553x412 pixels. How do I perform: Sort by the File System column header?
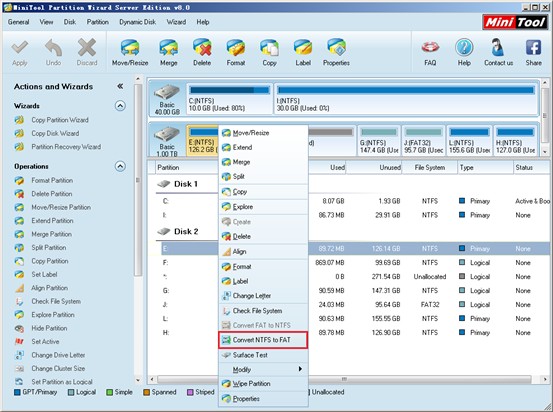(430, 168)
